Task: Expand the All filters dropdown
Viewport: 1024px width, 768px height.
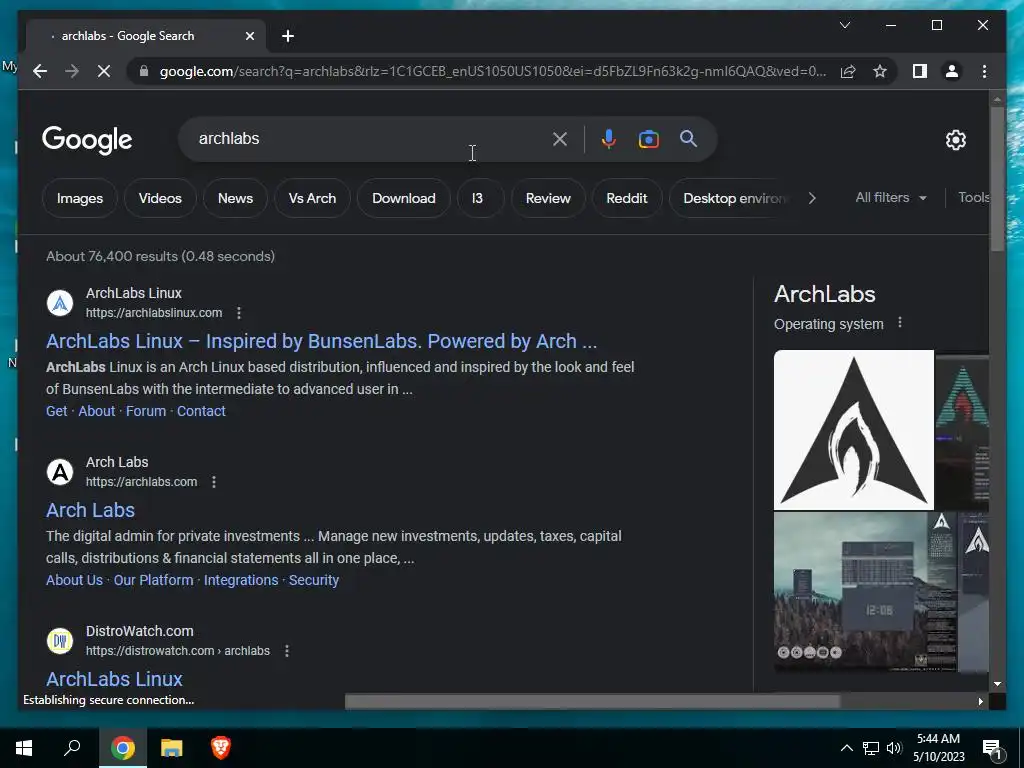Action: [891, 197]
